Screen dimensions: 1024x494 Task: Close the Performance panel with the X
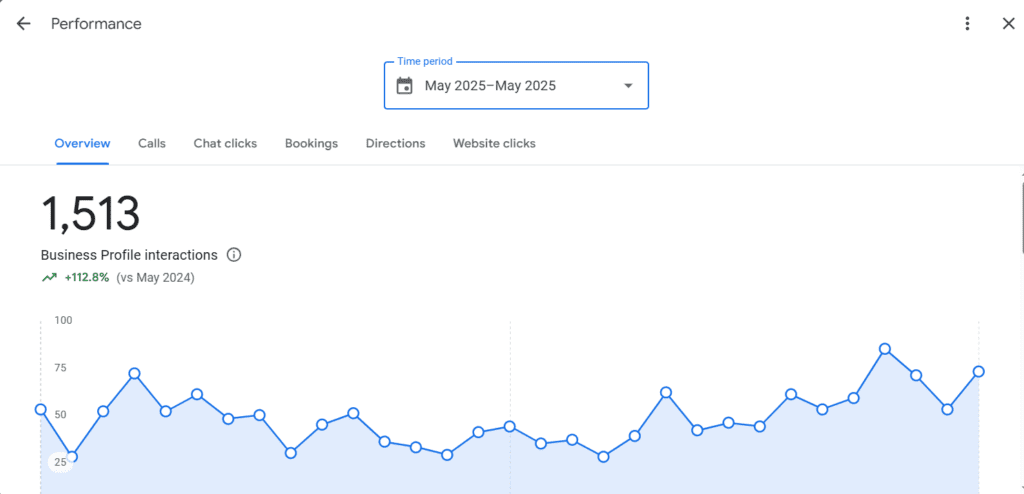(x=1008, y=24)
